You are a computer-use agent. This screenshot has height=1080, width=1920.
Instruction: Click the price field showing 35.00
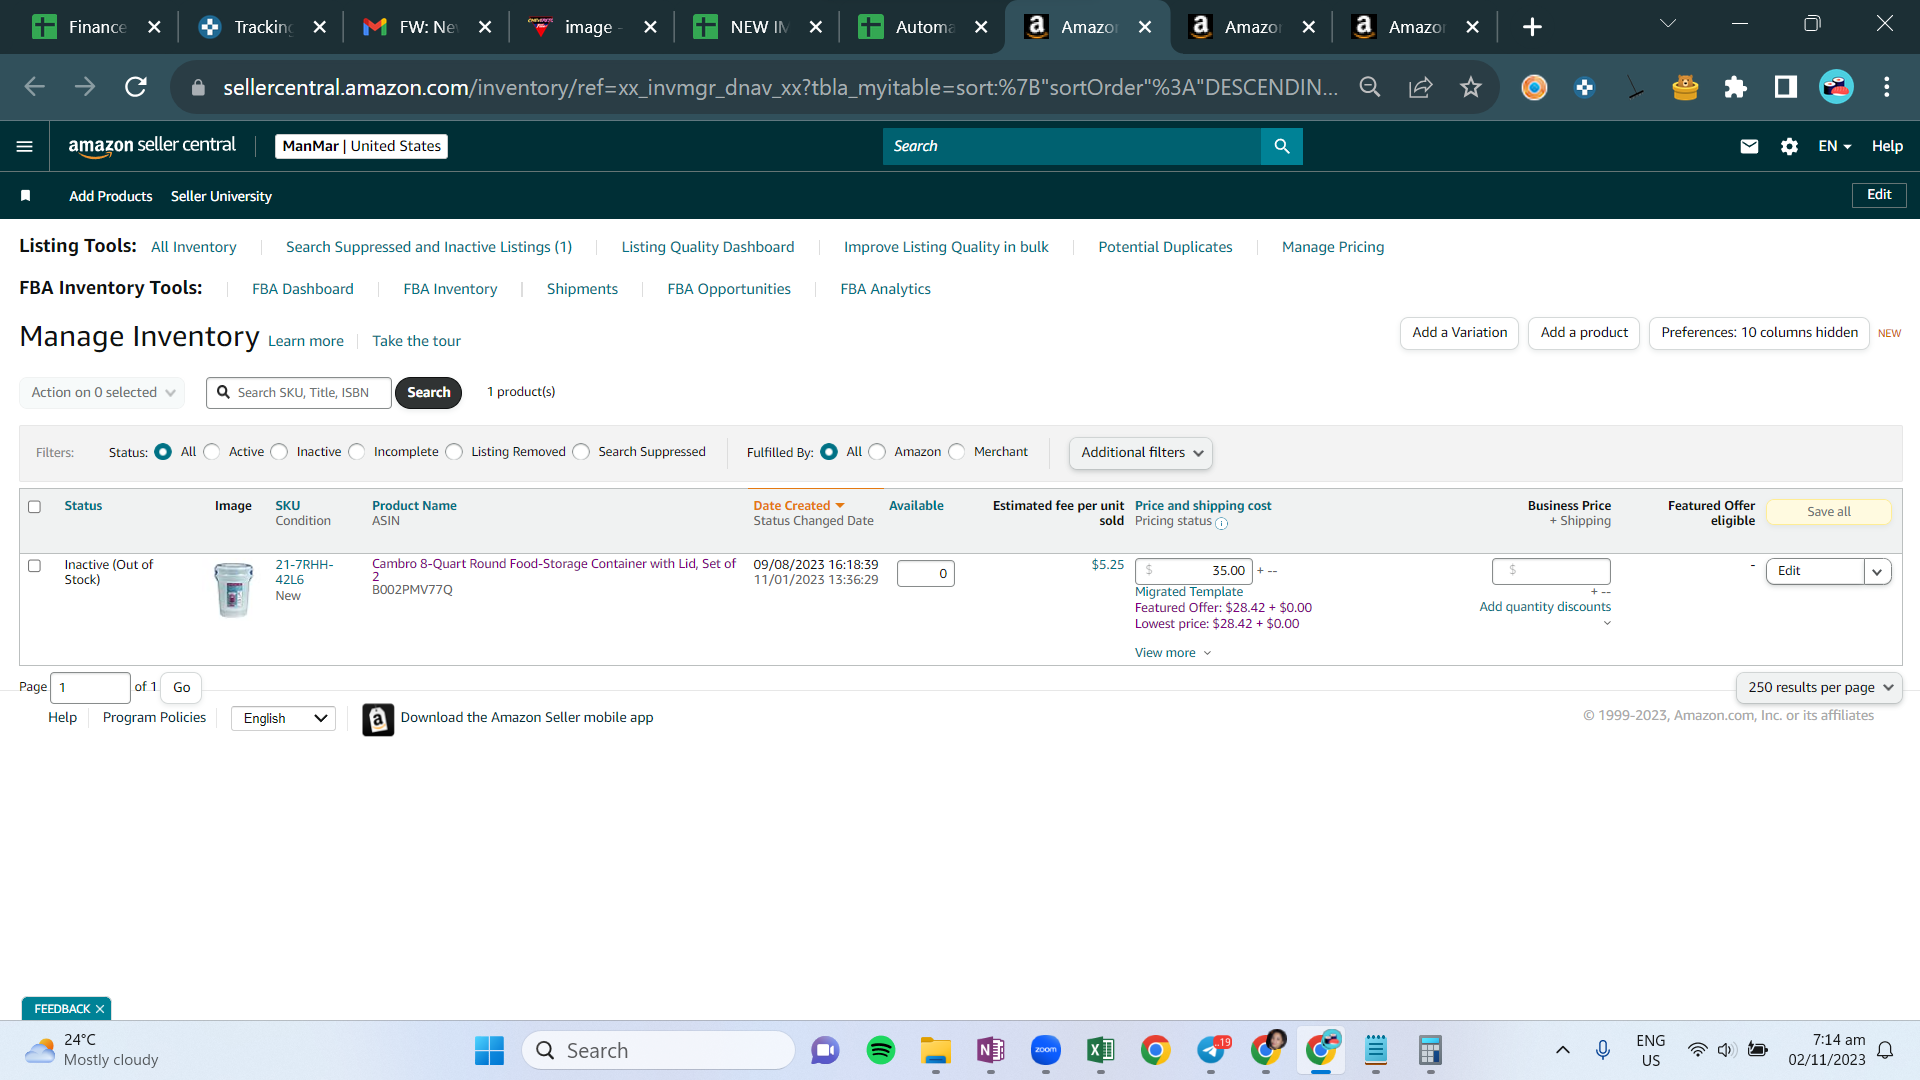click(1194, 571)
